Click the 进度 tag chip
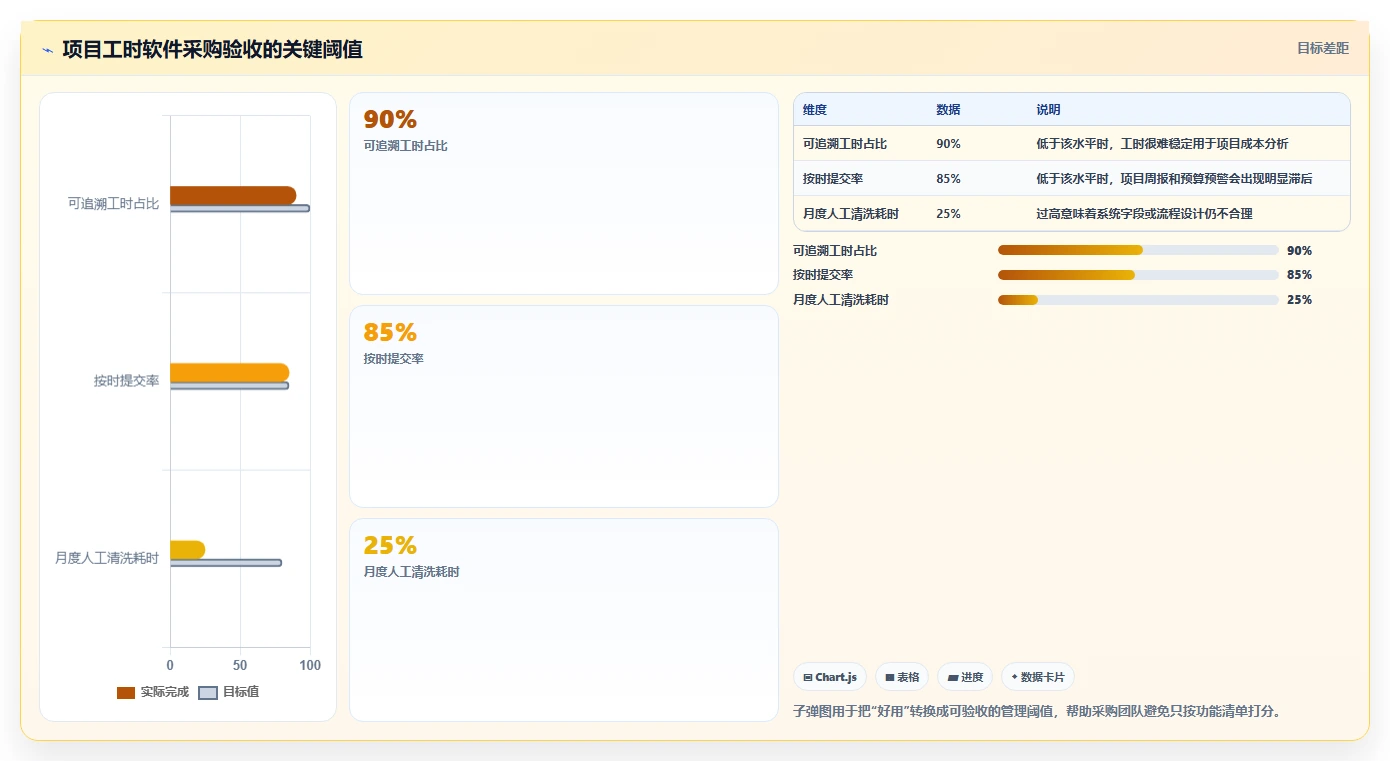 coord(965,677)
